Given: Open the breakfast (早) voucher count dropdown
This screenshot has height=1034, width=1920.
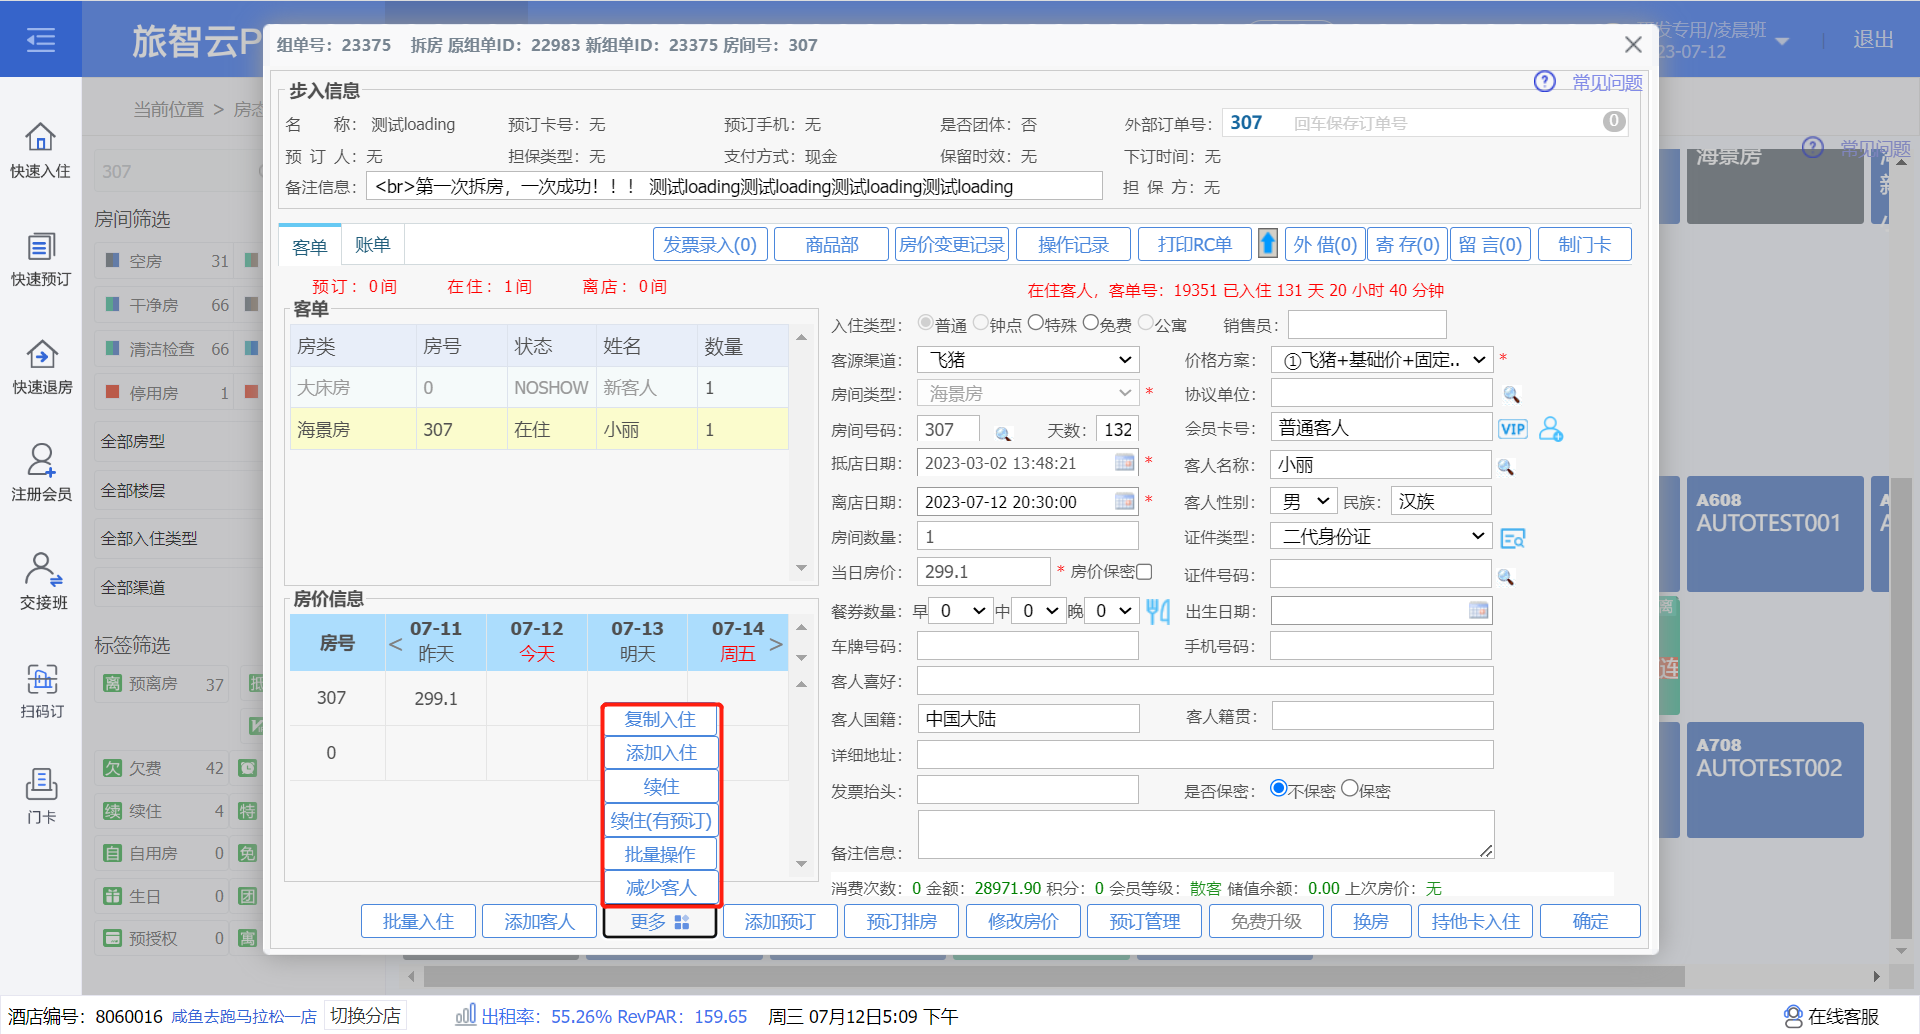Looking at the screenshot, I should pyautogui.click(x=960, y=611).
